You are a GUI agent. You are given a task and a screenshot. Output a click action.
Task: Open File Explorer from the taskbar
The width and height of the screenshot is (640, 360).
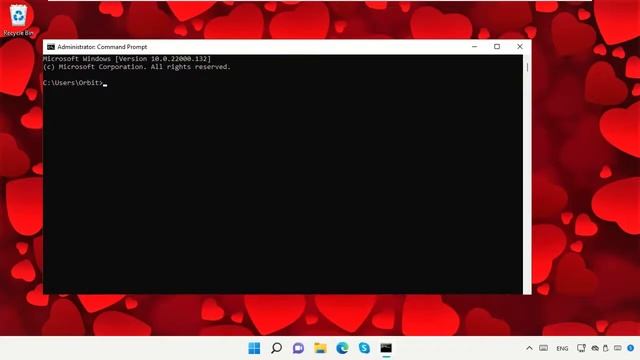[x=320, y=348]
